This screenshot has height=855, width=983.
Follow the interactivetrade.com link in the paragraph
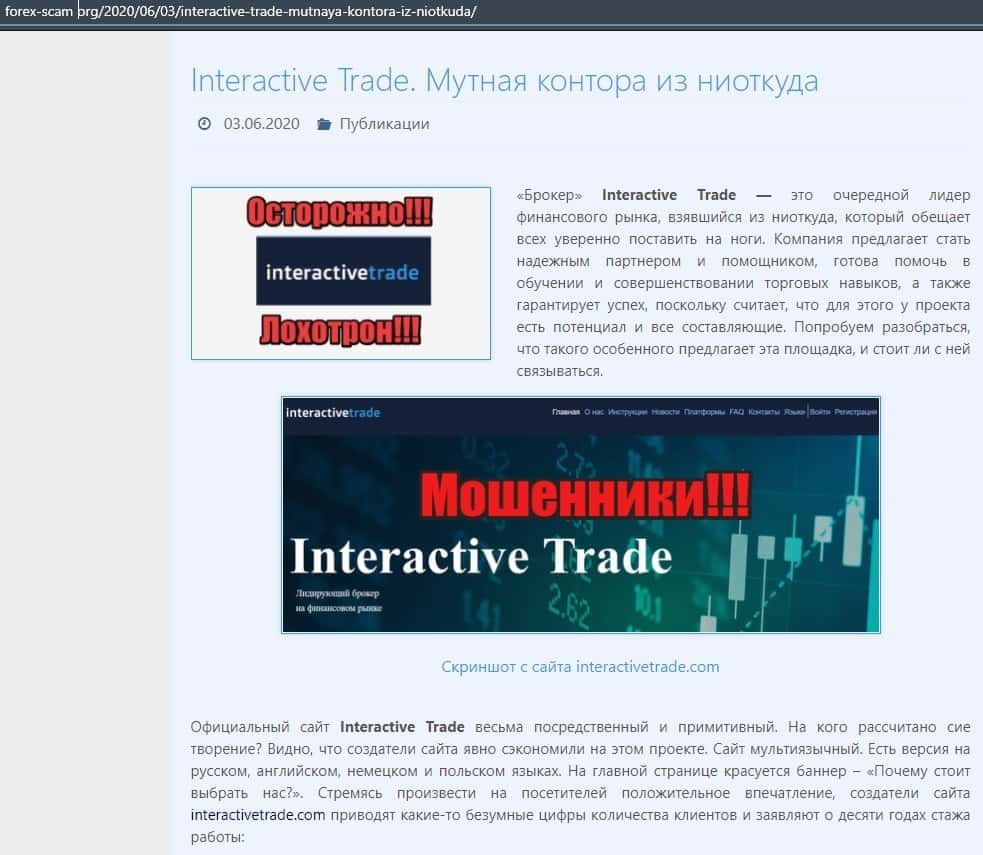(258, 815)
